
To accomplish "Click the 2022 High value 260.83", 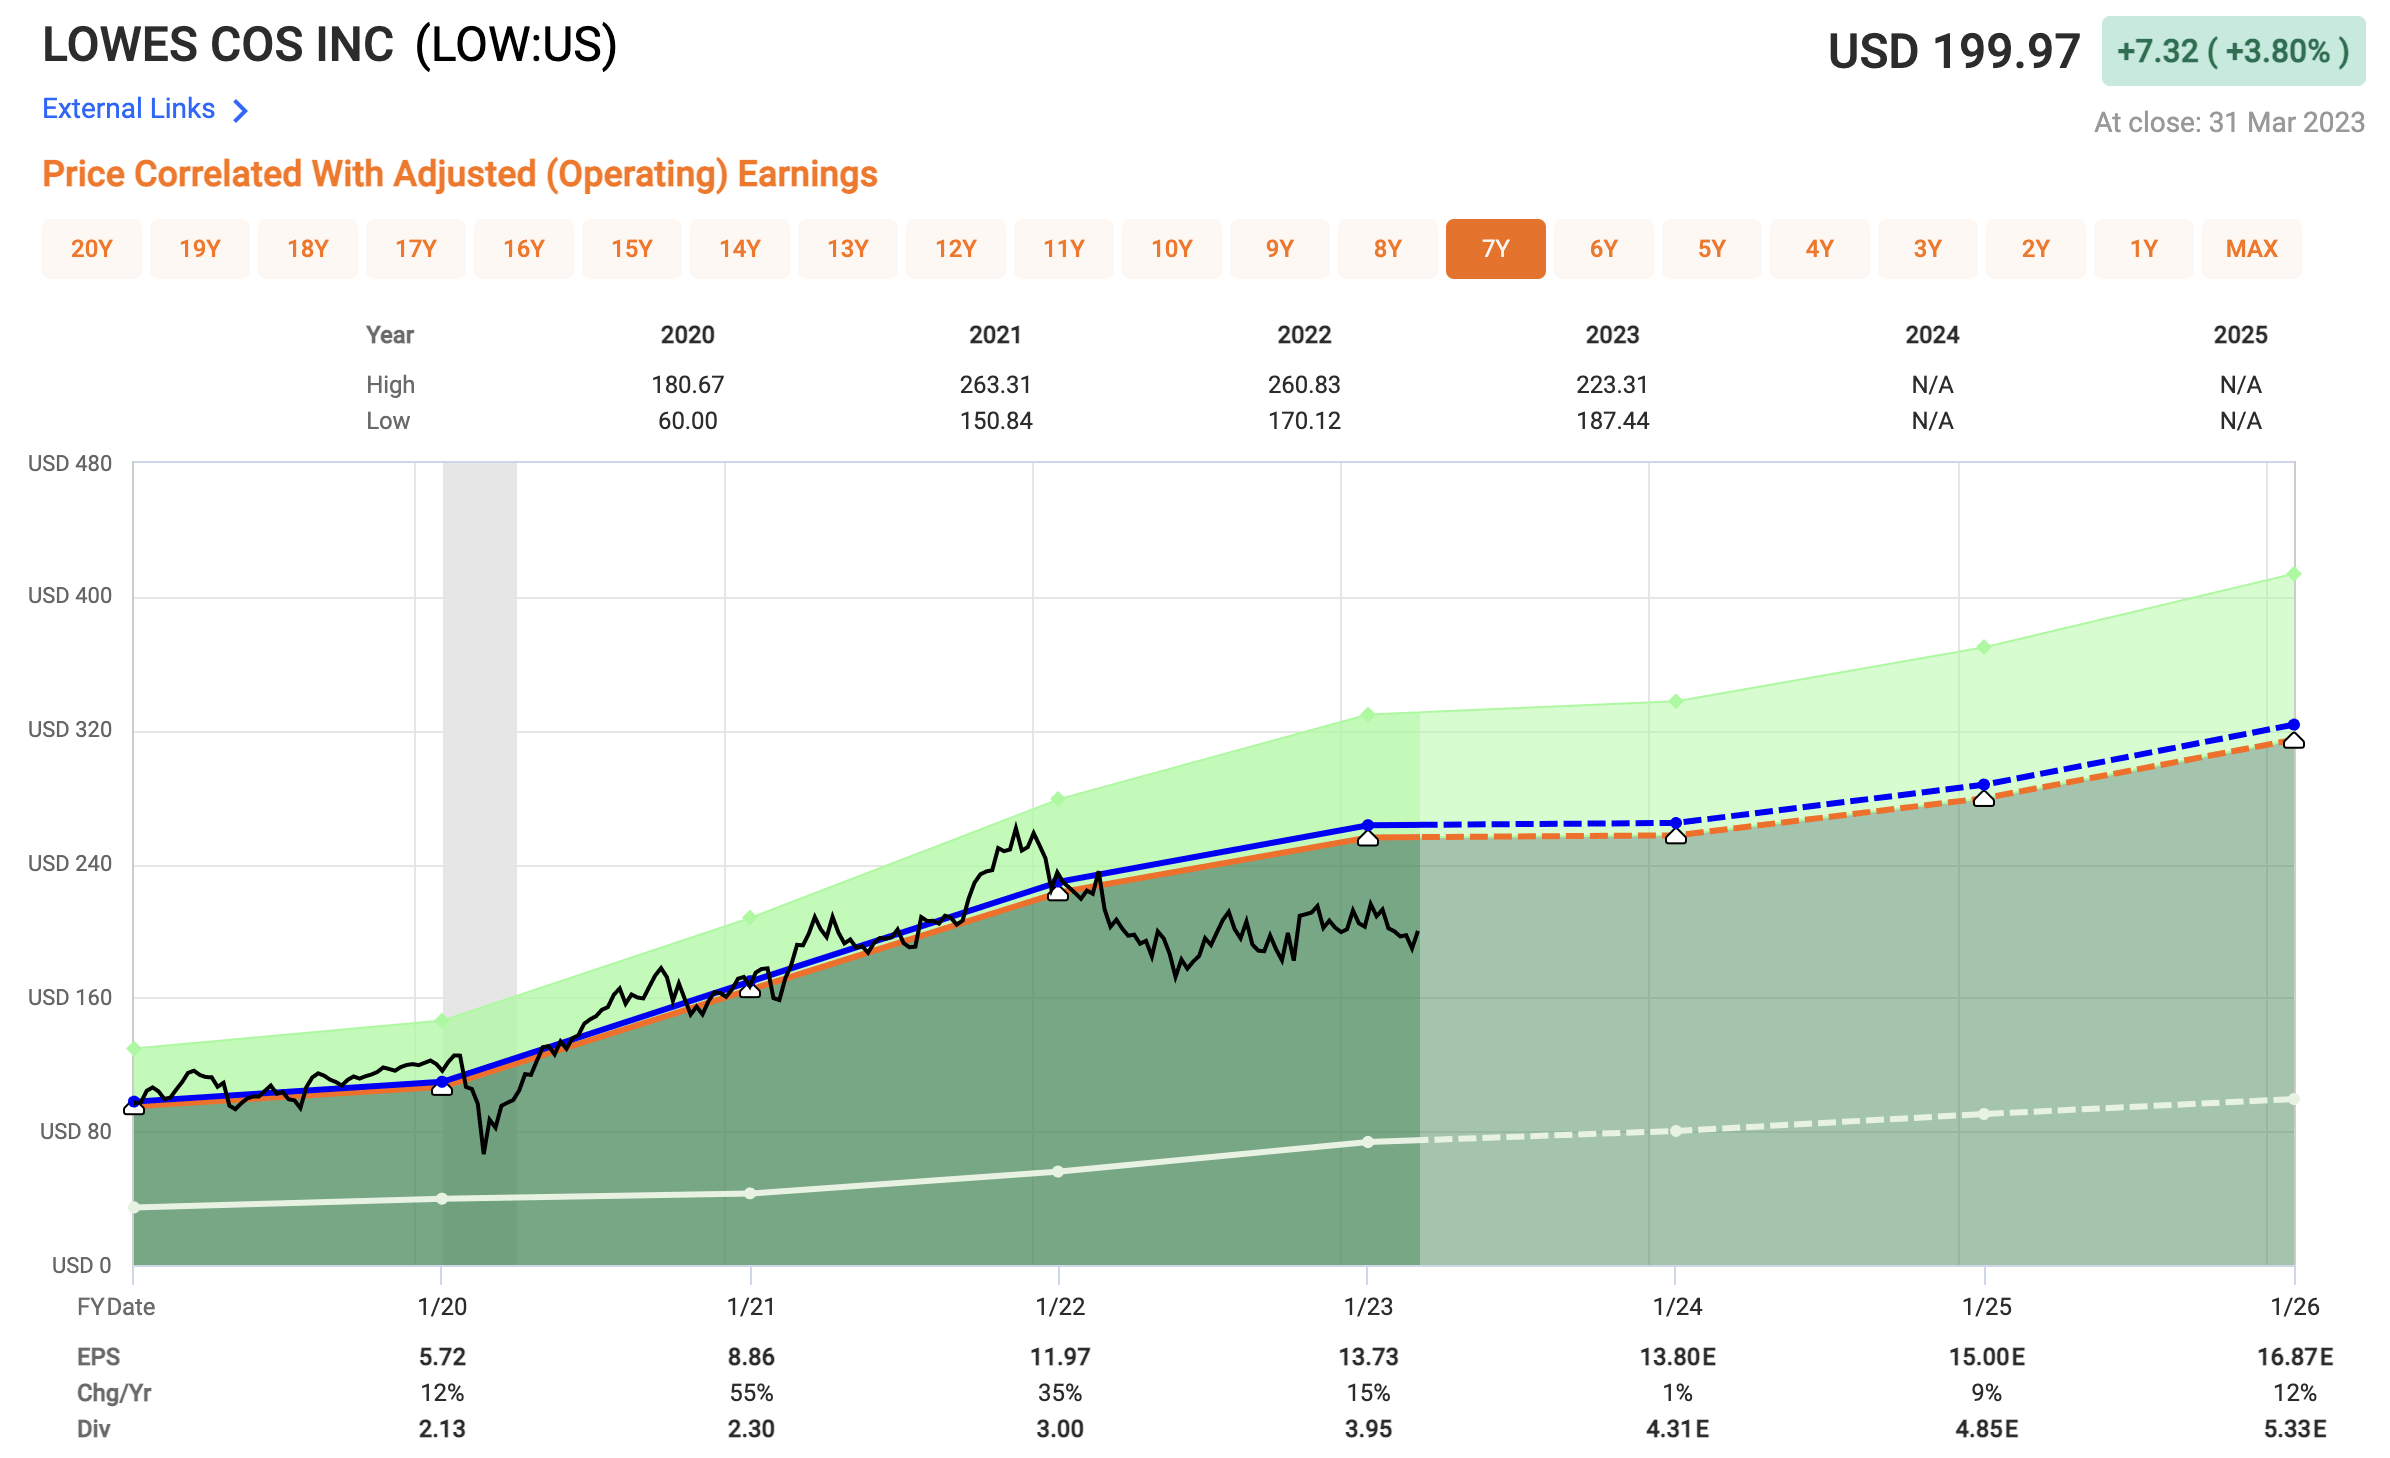I will coord(1304,385).
